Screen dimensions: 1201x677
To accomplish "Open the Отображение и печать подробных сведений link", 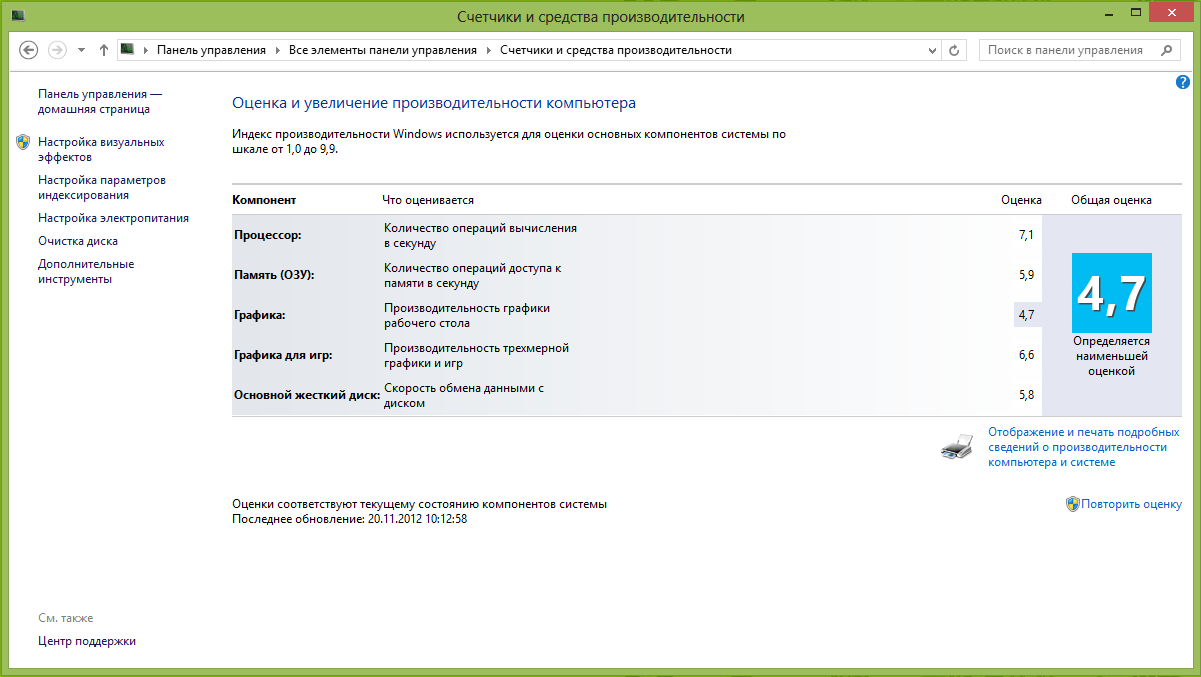I will pos(1084,447).
